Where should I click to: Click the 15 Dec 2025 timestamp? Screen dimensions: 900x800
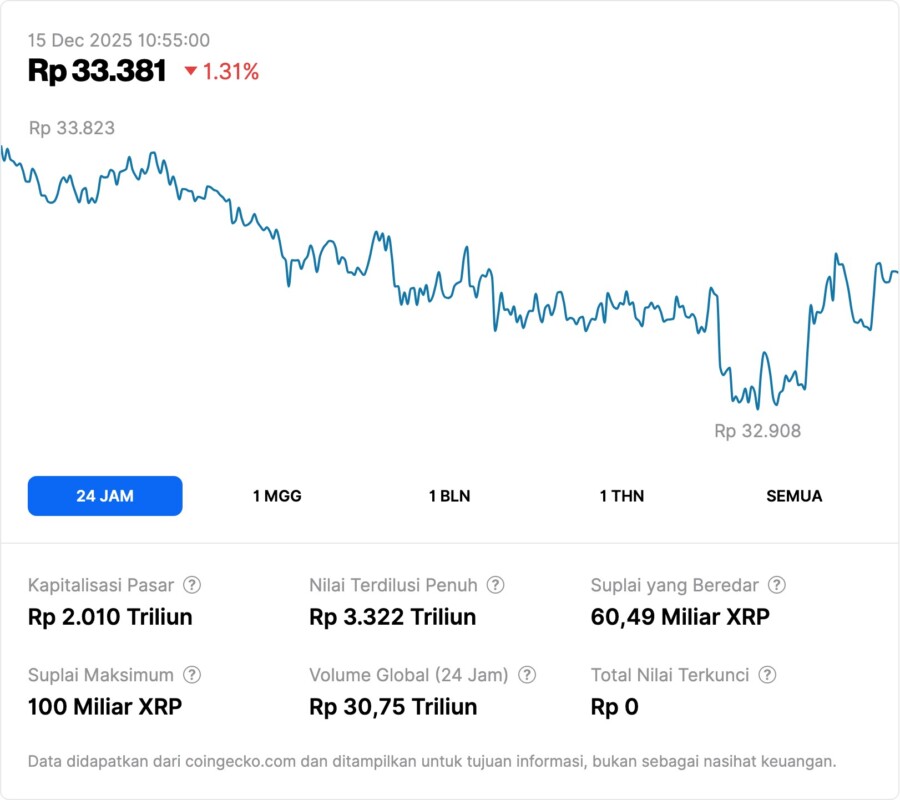tap(119, 40)
